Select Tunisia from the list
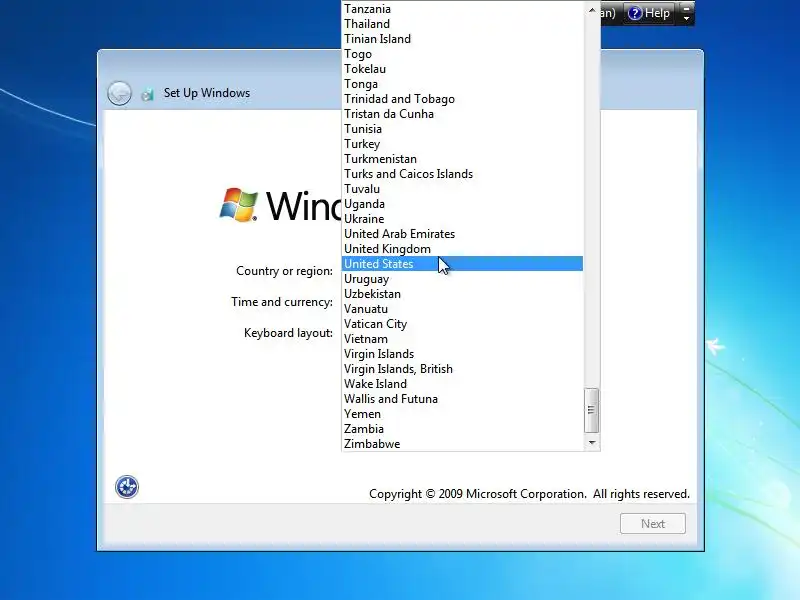 (x=462, y=129)
